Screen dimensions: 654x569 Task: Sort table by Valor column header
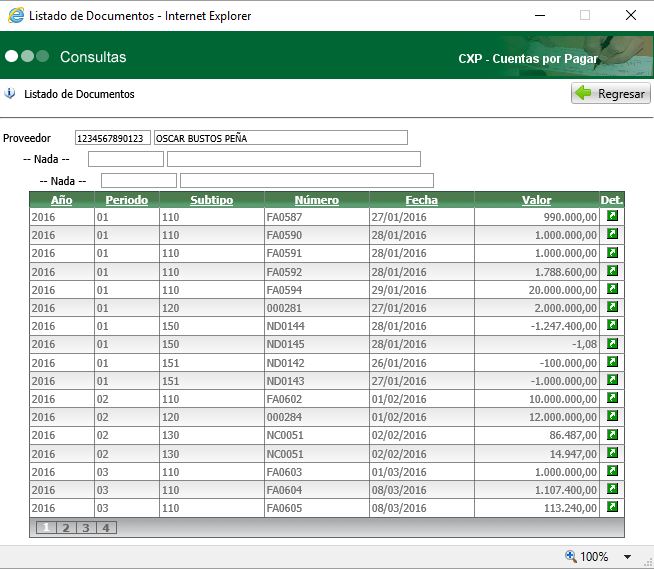tap(536, 200)
